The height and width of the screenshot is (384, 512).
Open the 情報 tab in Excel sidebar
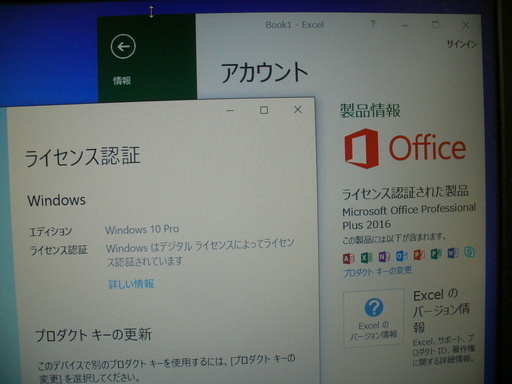click(122, 80)
